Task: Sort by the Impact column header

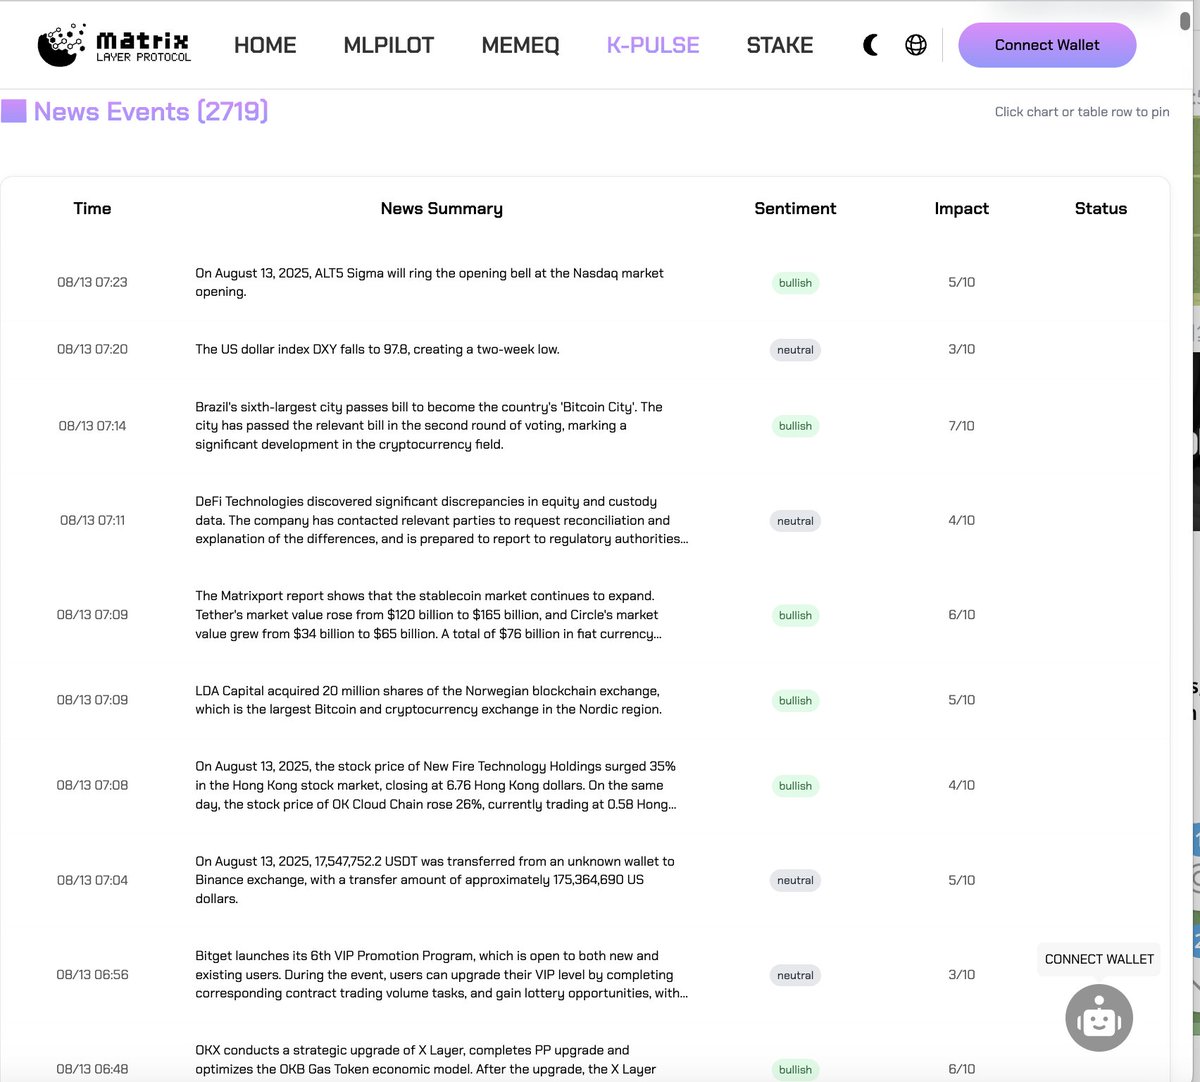Action: pyautogui.click(x=961, y=208)
